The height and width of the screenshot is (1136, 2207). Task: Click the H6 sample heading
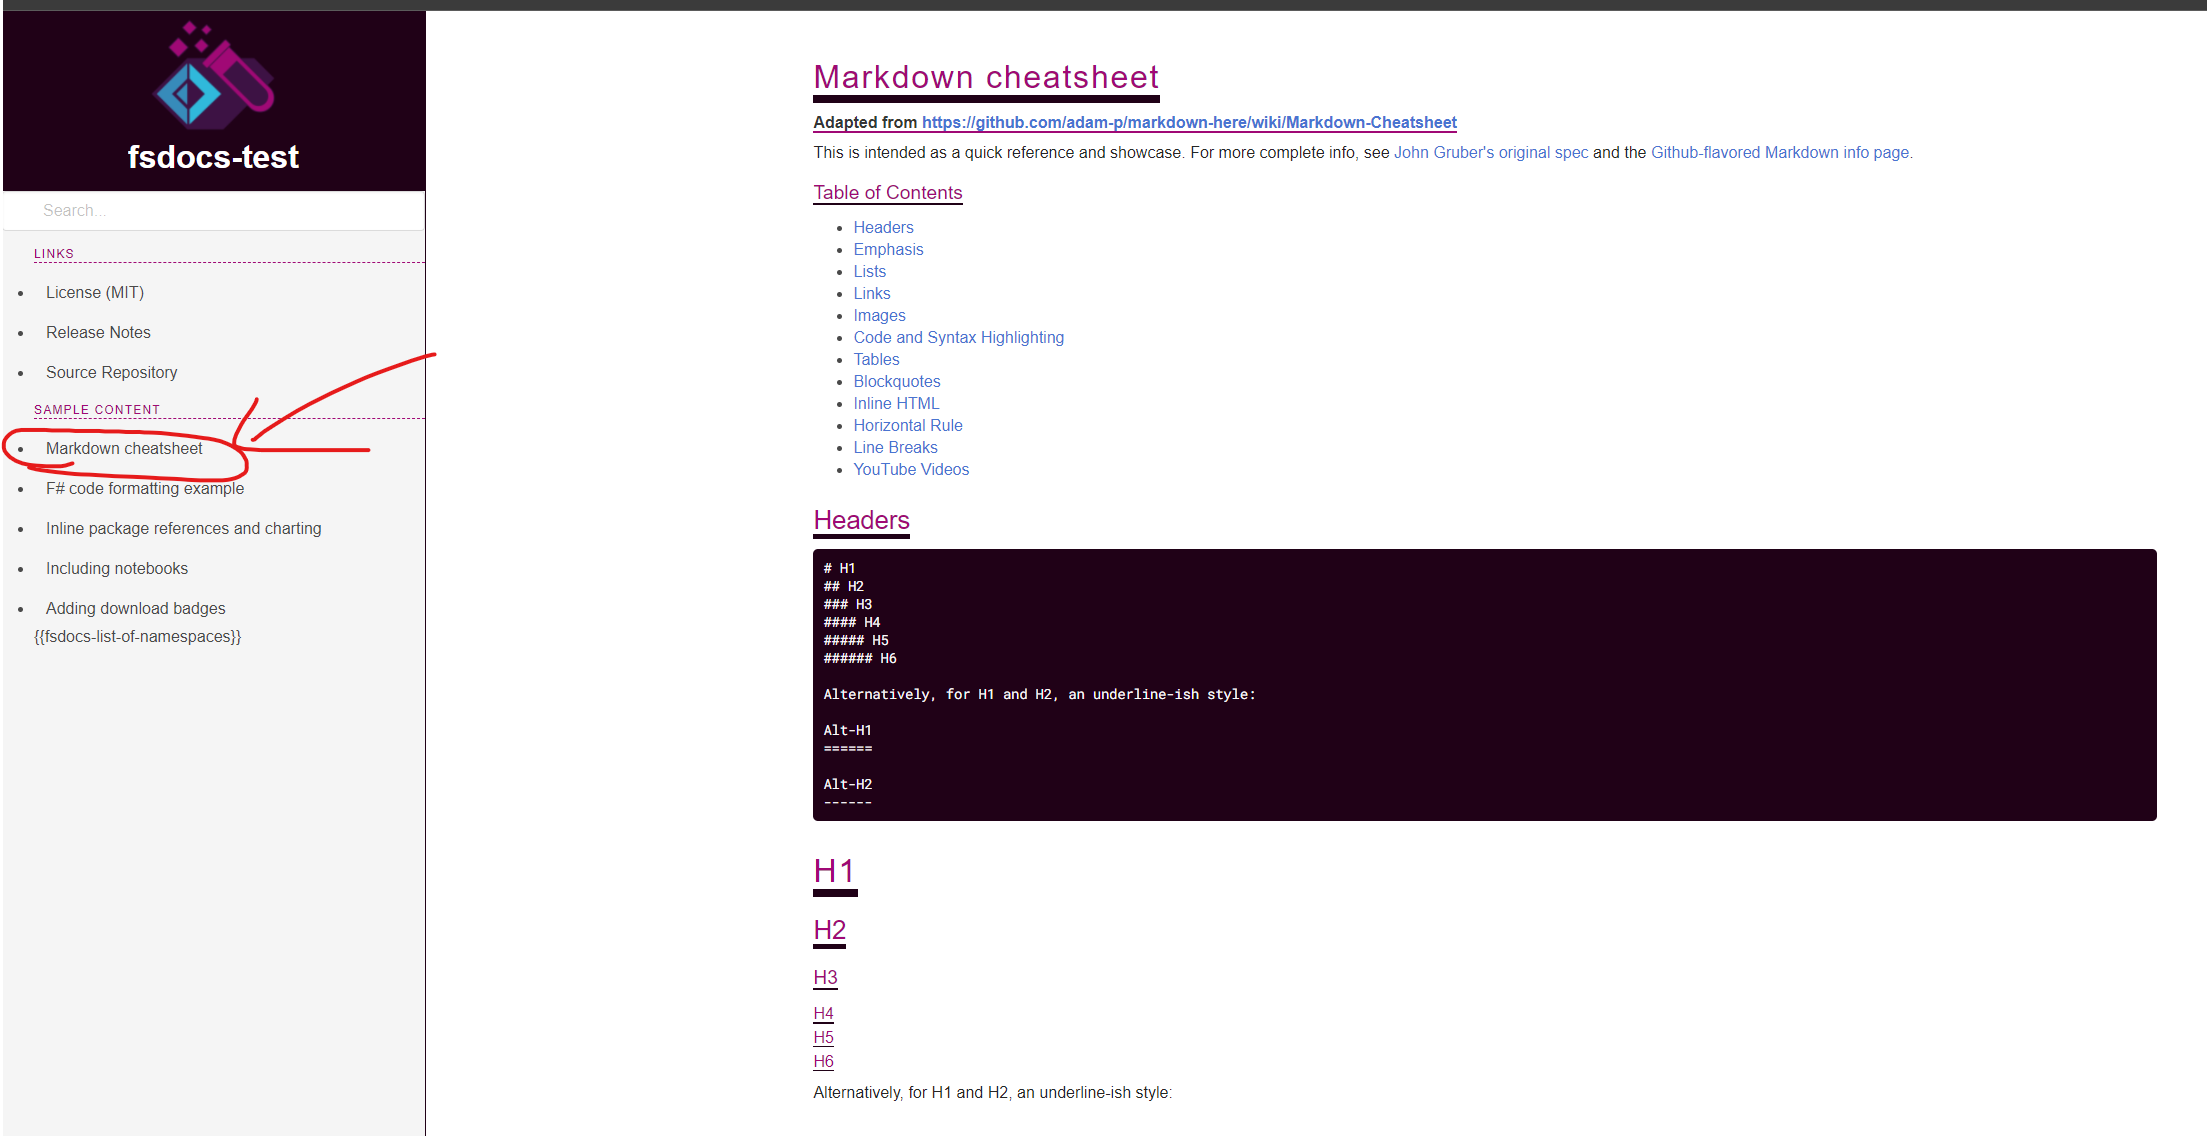pos(823,1061)
